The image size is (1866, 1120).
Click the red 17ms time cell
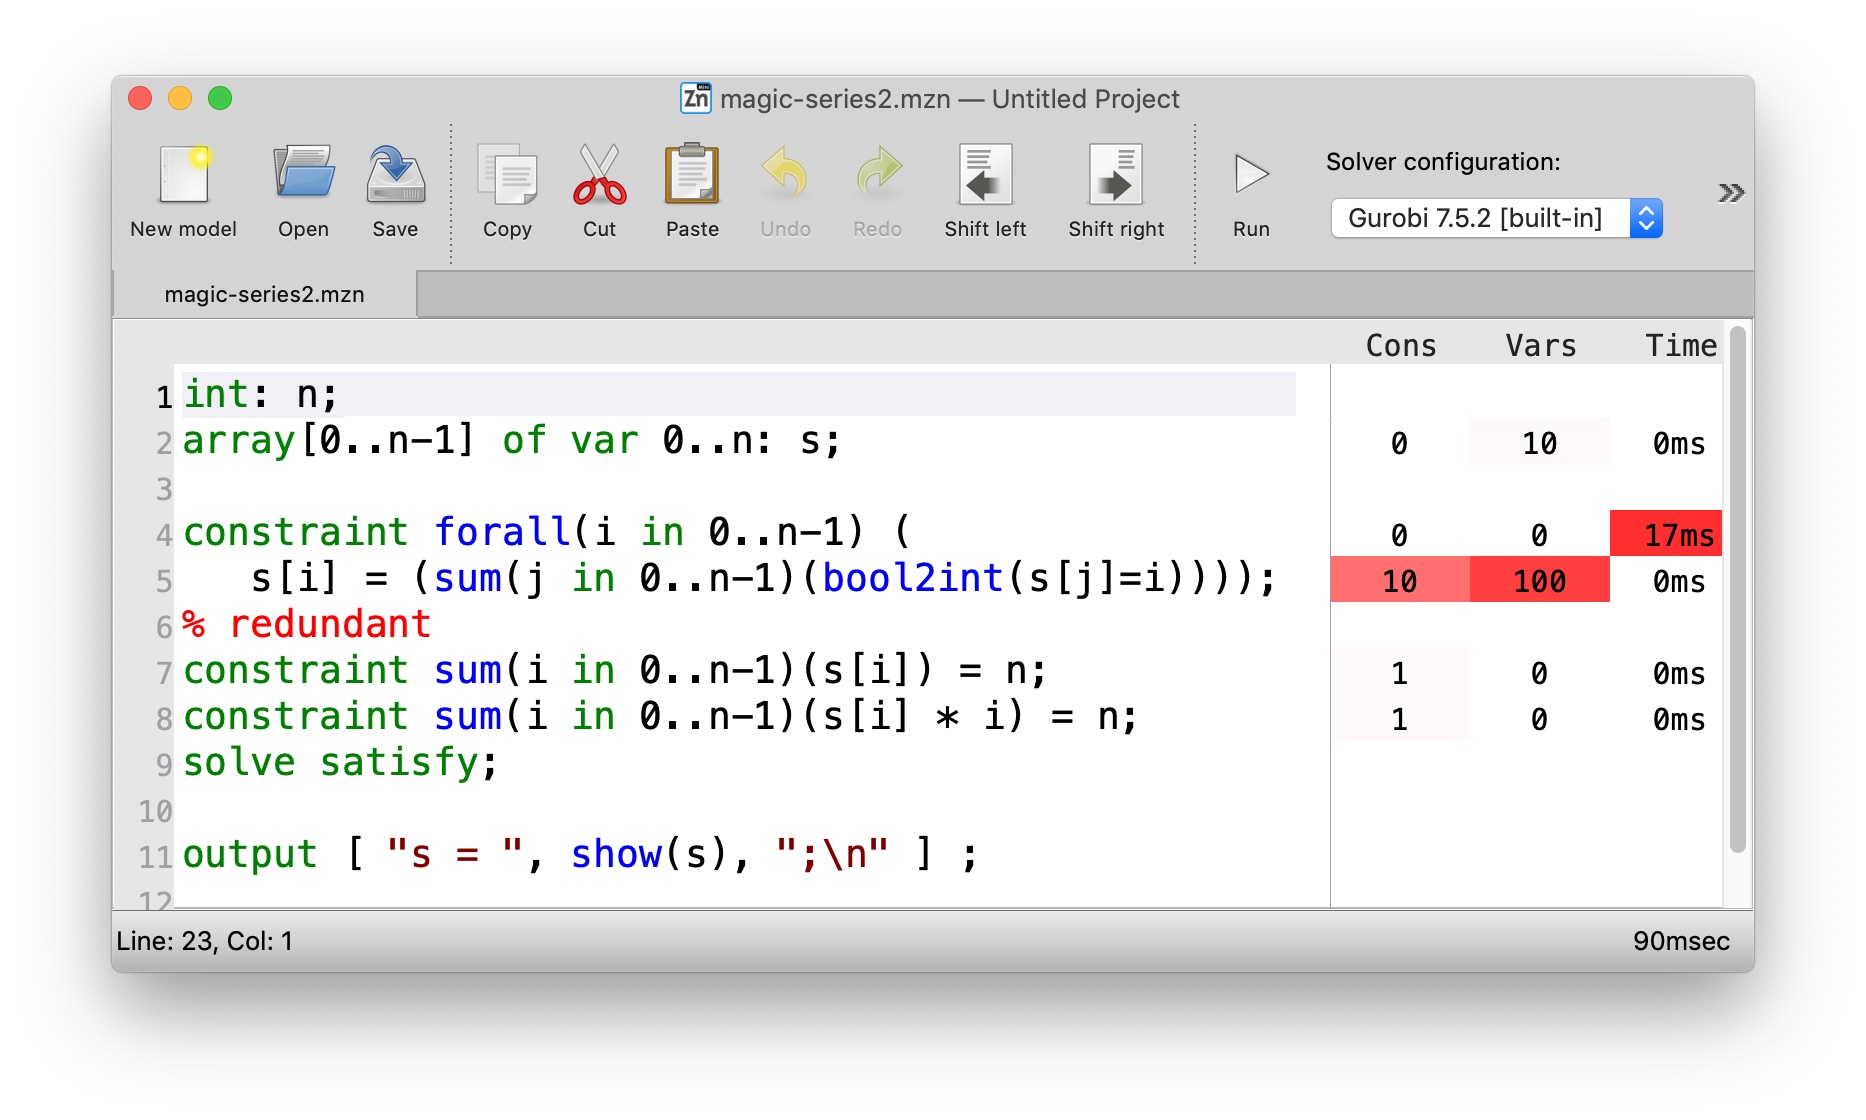(1666, 534)
